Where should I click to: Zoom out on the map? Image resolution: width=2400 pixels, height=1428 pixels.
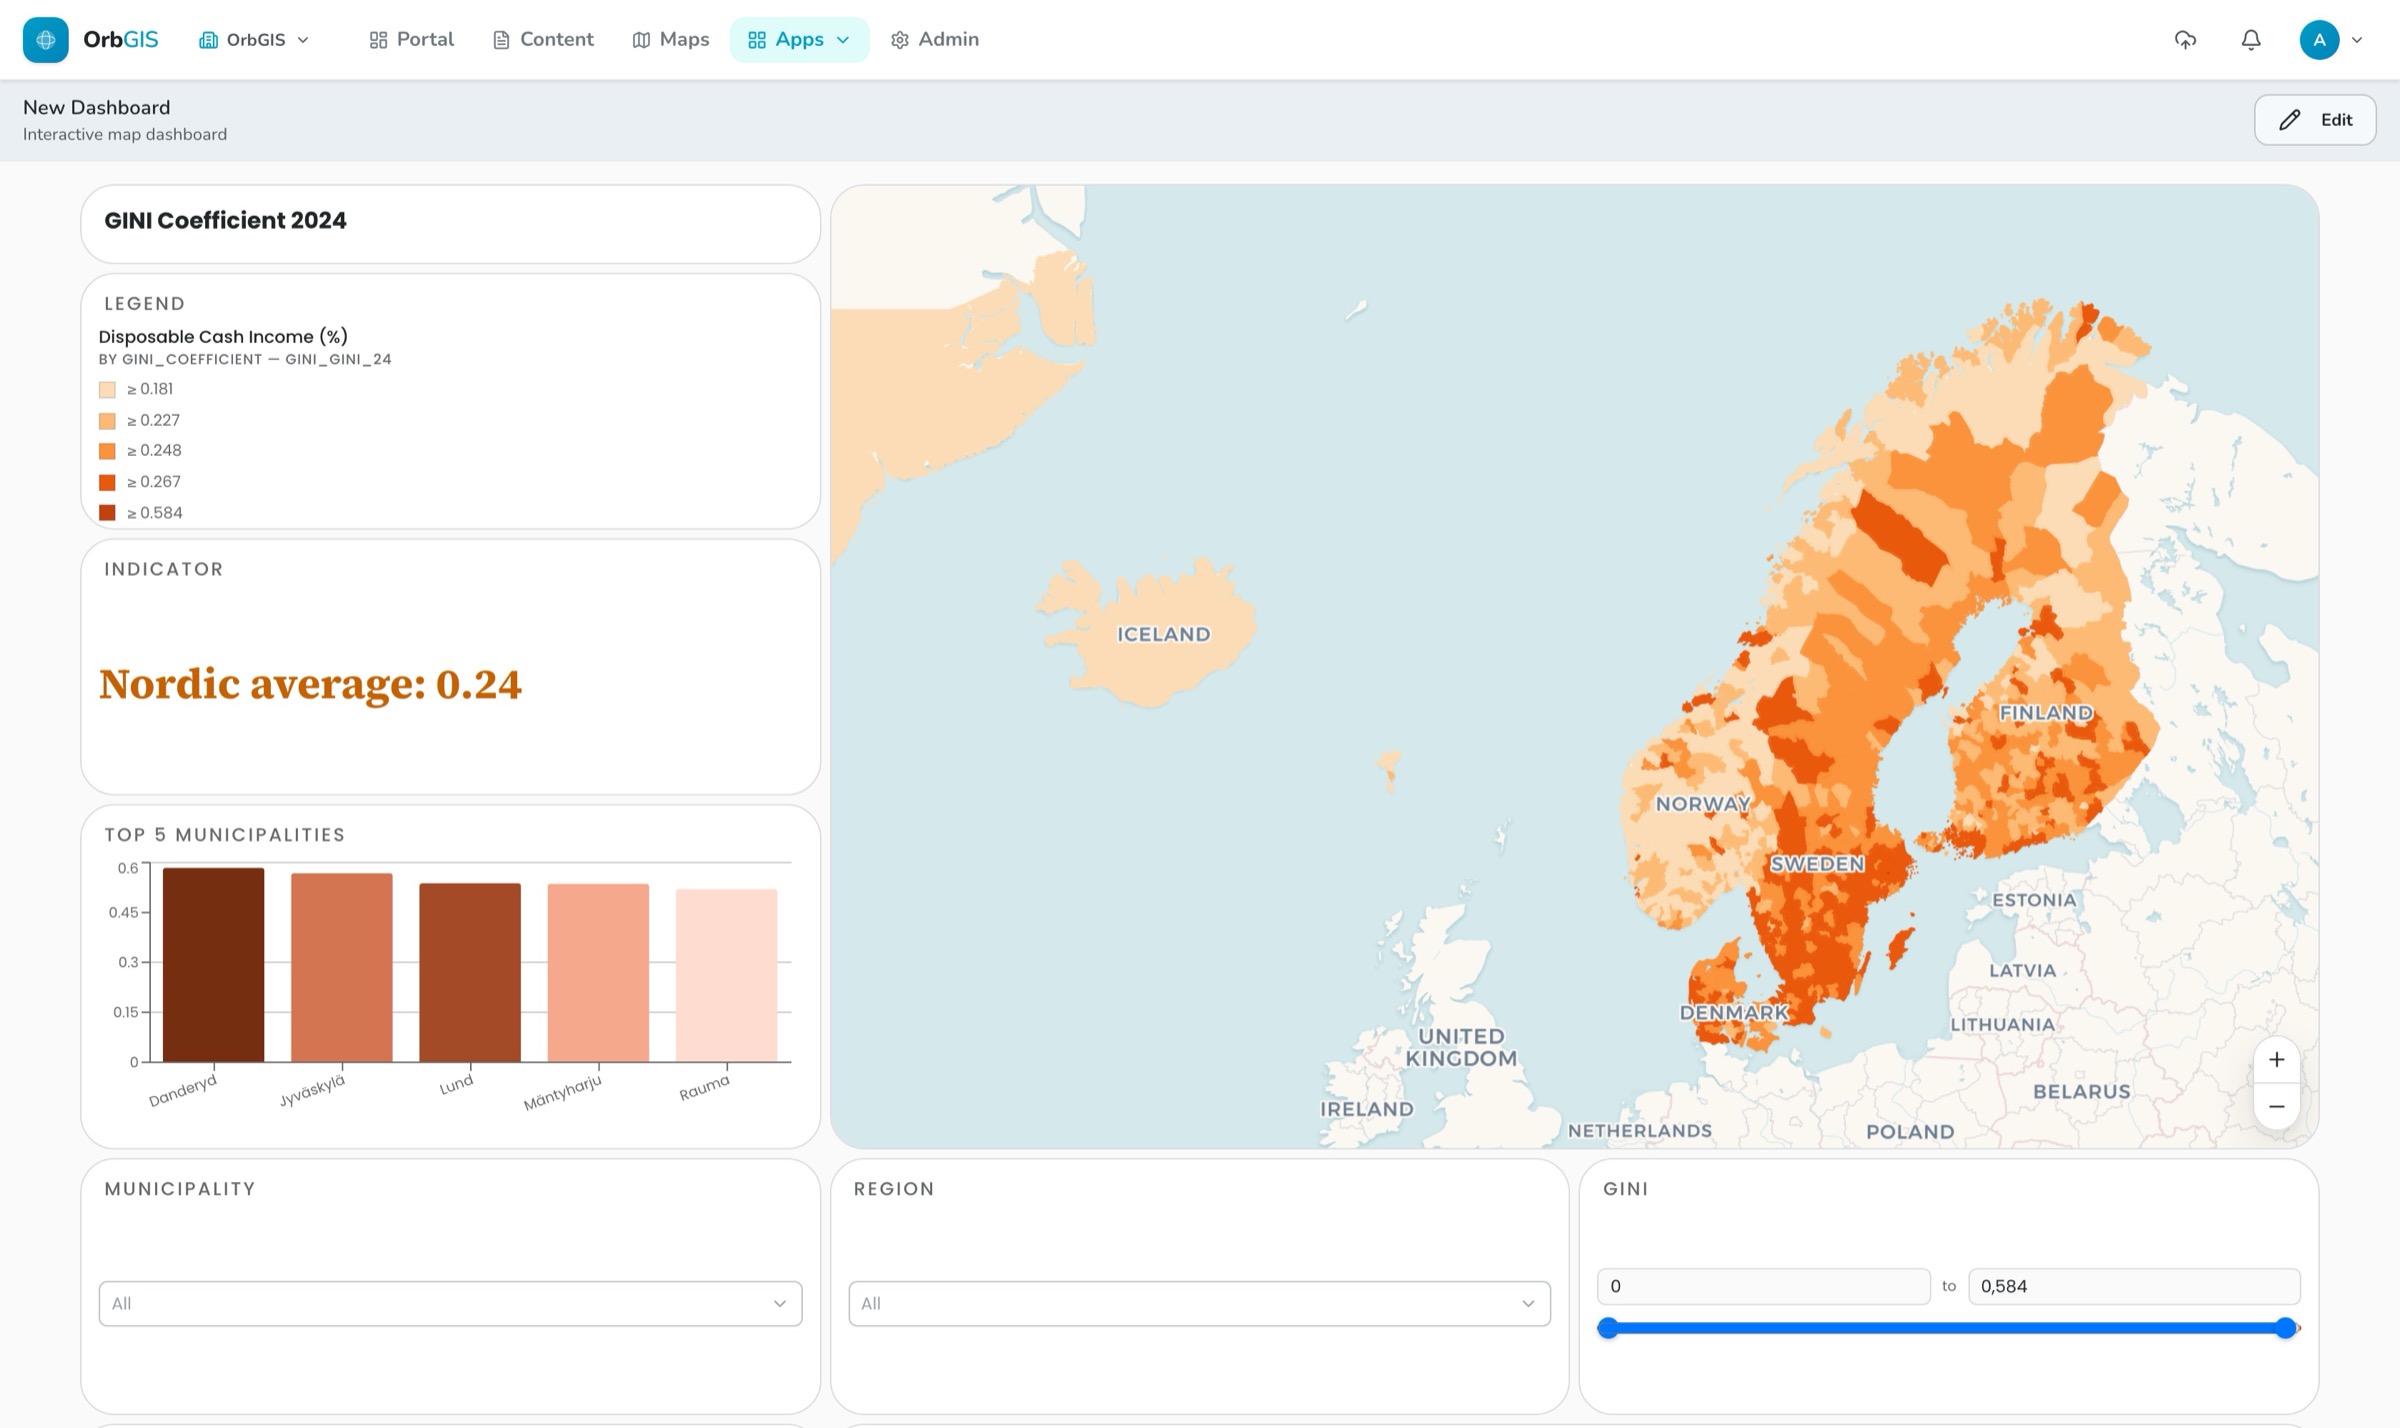click(2277, 1106)
